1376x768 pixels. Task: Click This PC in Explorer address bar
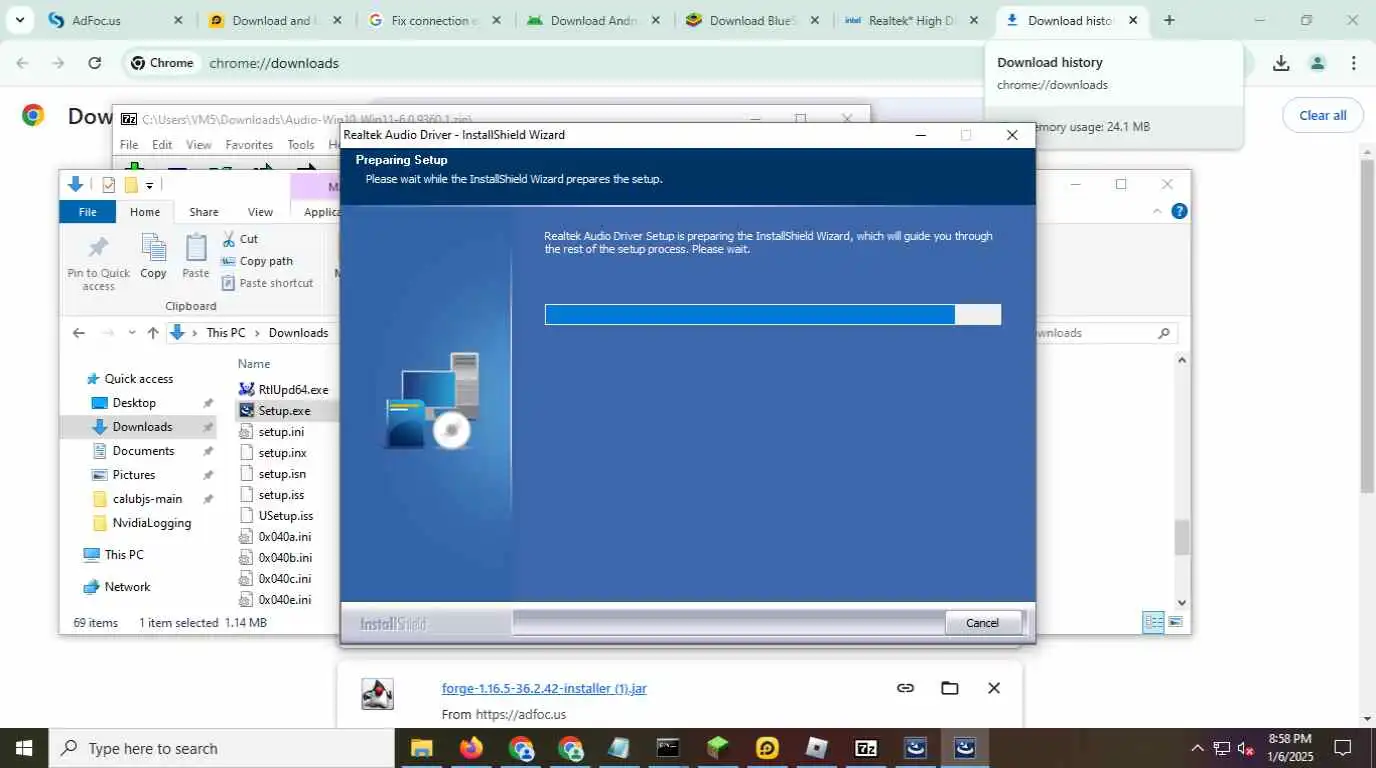225,333
